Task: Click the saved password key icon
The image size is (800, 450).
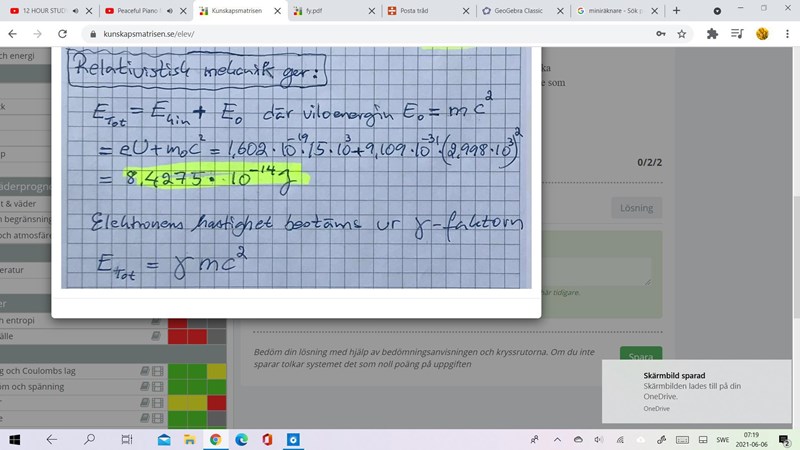Action: click(x=659, y=33)
